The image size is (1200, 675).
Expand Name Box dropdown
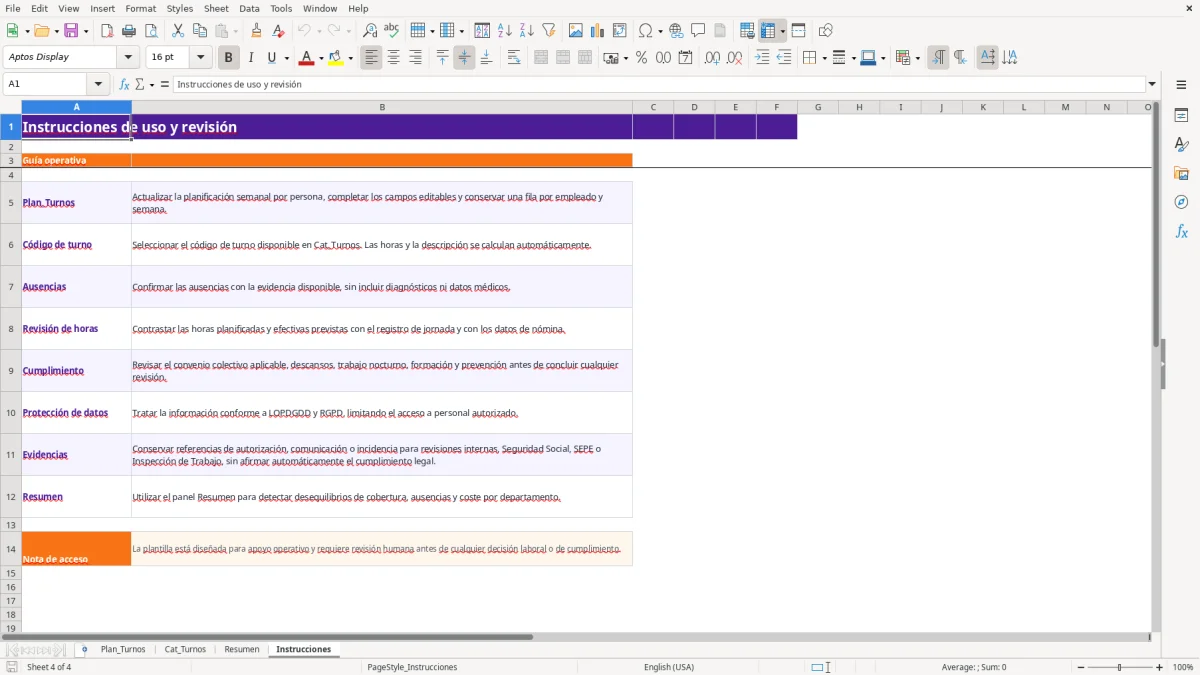98,85
